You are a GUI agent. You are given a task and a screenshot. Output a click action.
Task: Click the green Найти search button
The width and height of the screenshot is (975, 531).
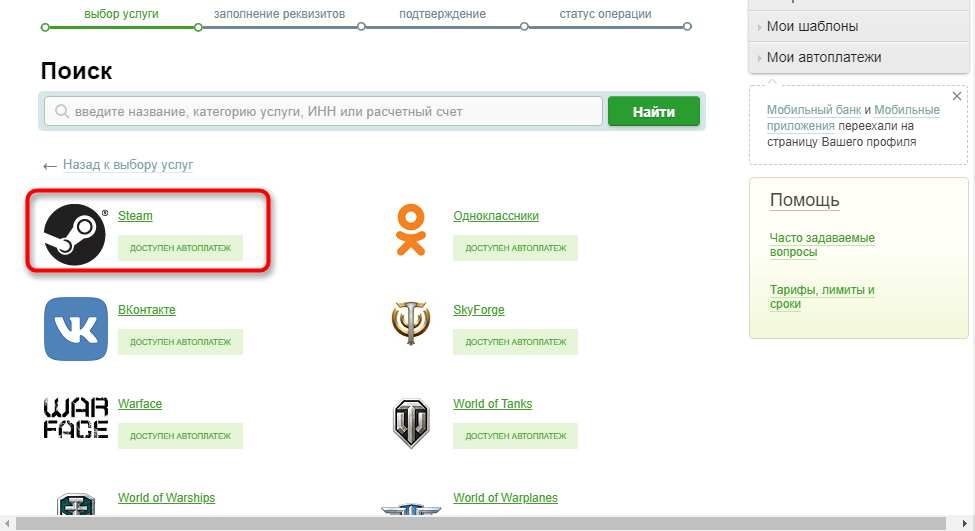tap(654, 111)
